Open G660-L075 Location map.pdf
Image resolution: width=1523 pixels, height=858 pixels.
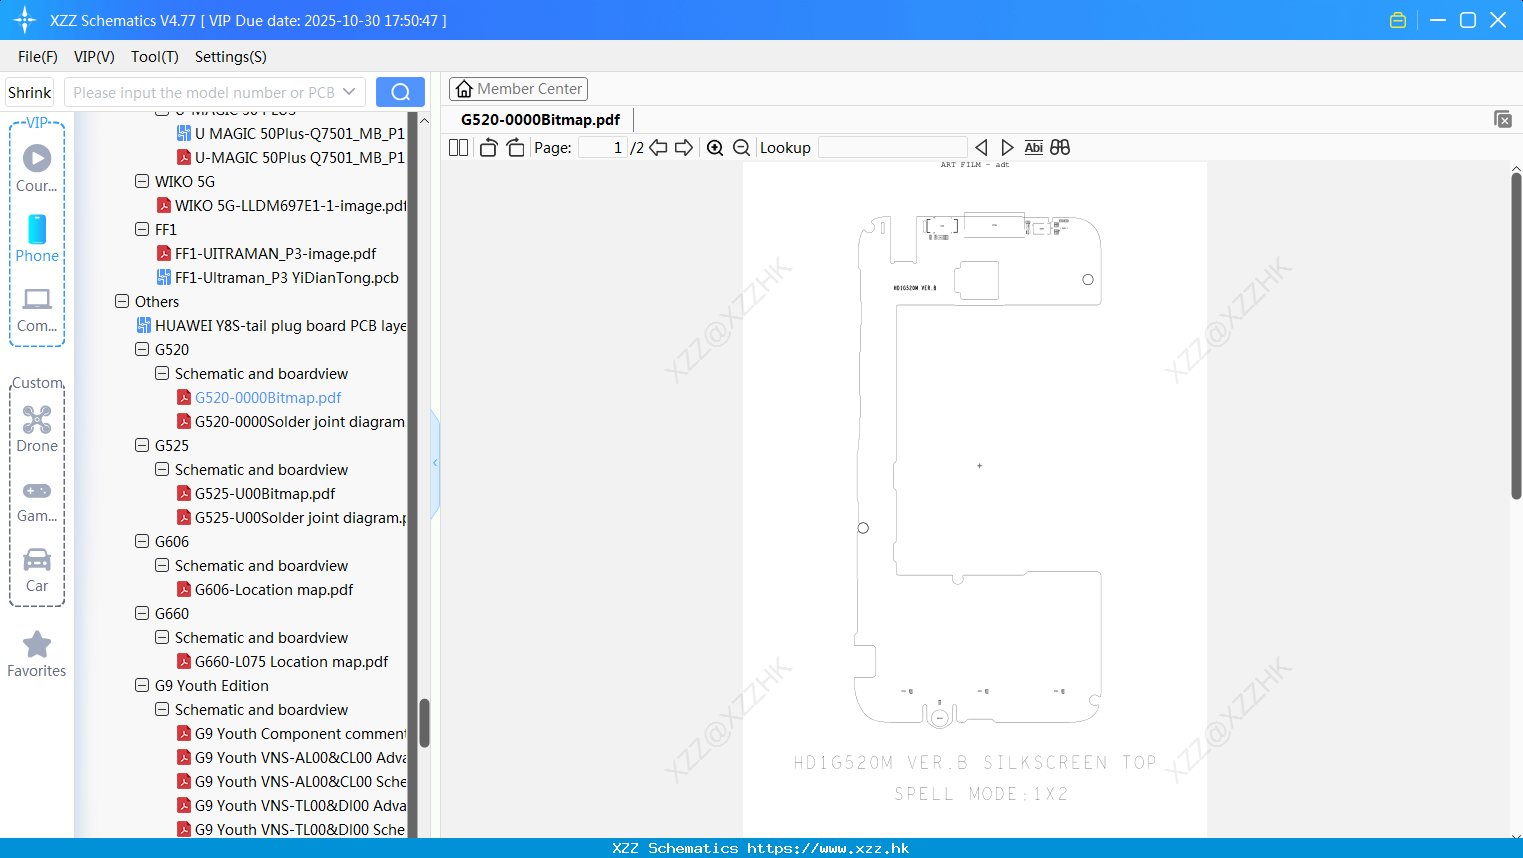[x=282, y=661]
